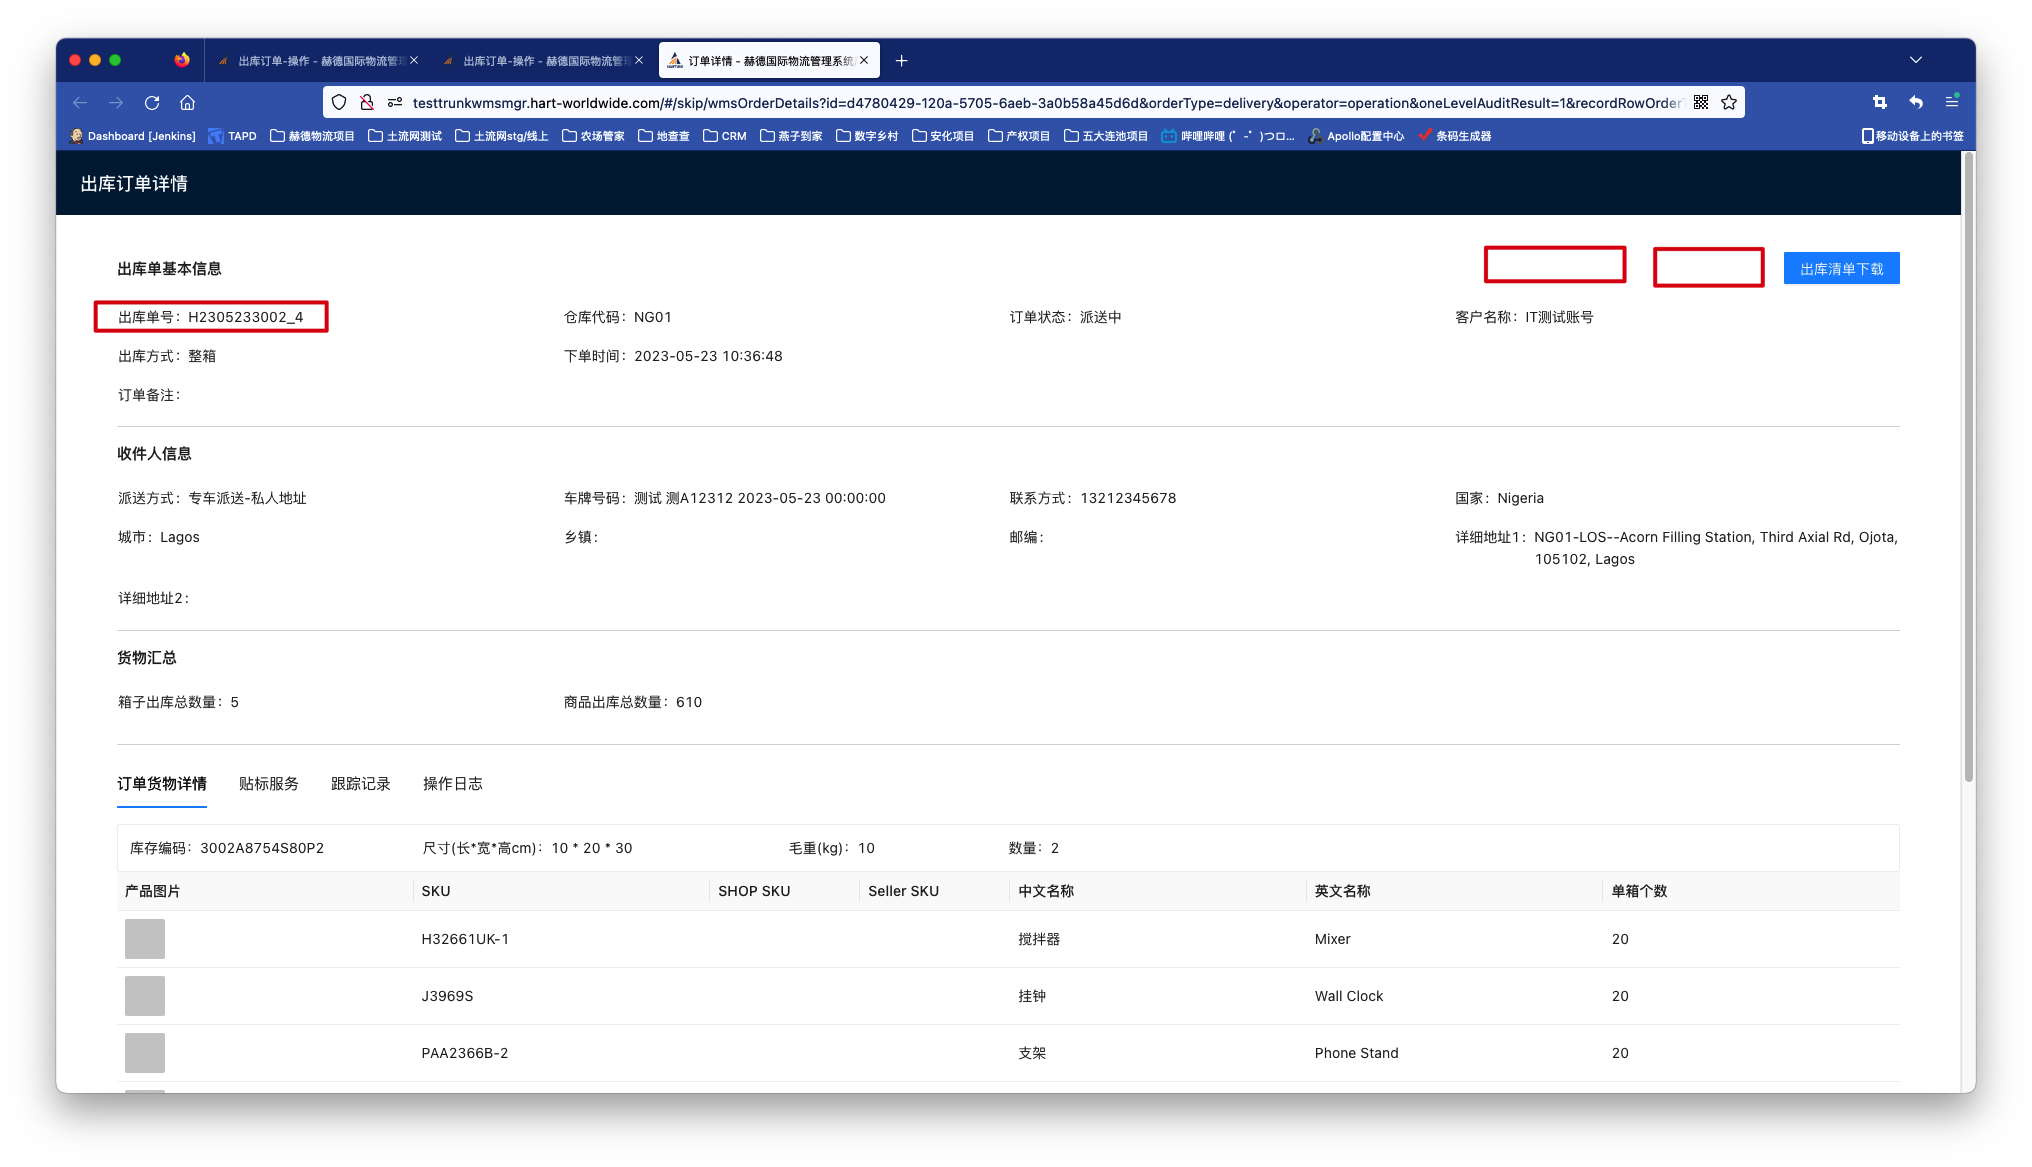Click the undo arrow toolbar icon
Viewport: 2032px width, 1167px height.
[x=1915, y=103]
